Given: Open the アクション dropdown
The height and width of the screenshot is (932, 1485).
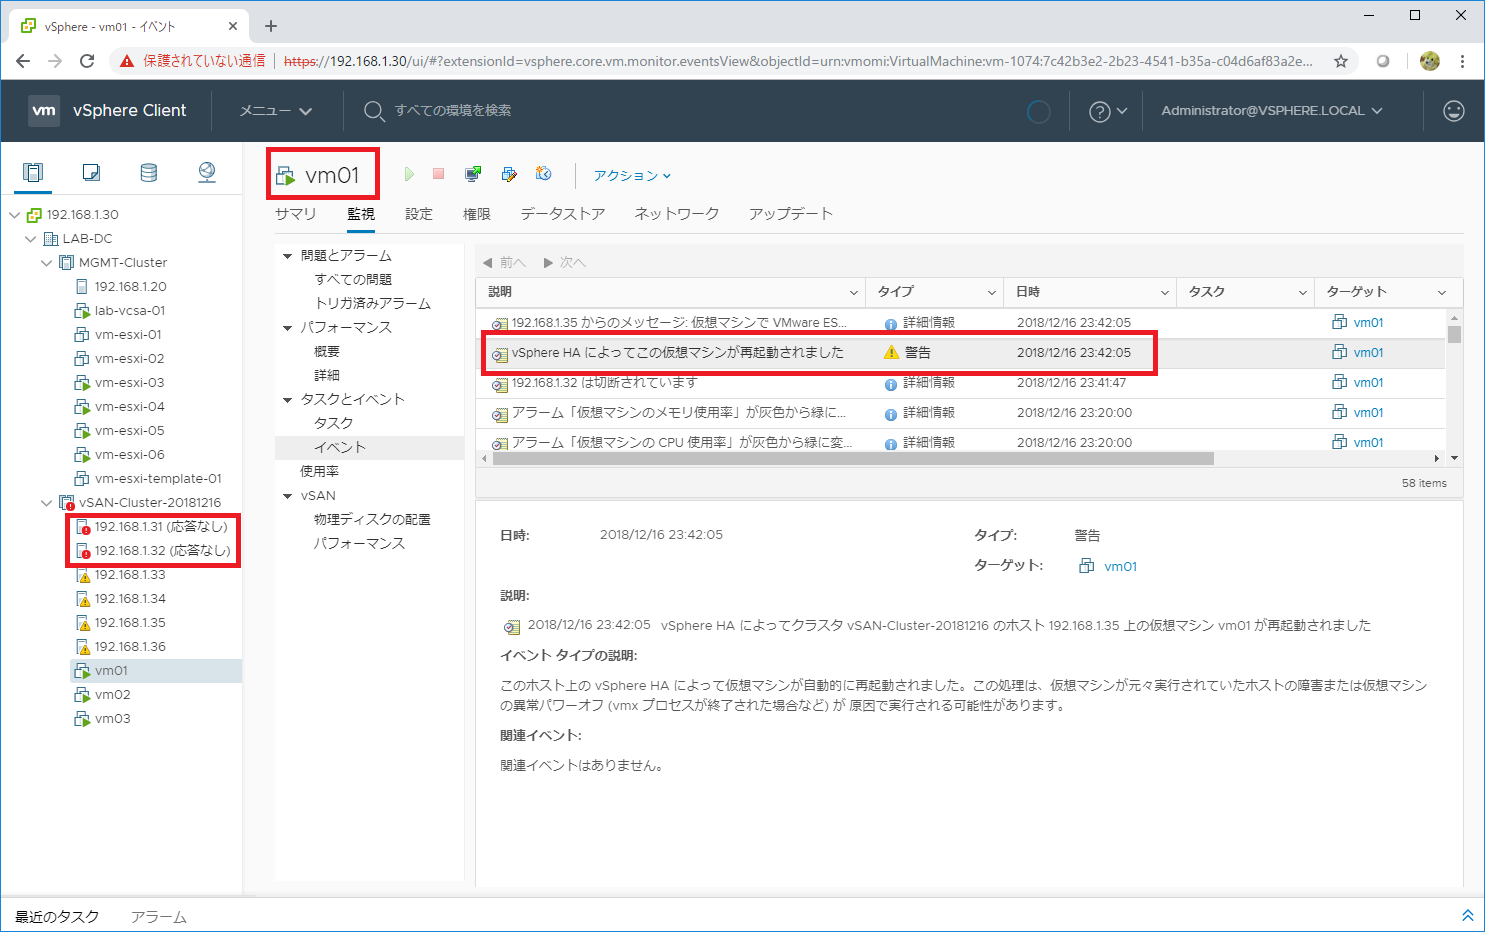Looking at the screenshot, I should point(632,175).
